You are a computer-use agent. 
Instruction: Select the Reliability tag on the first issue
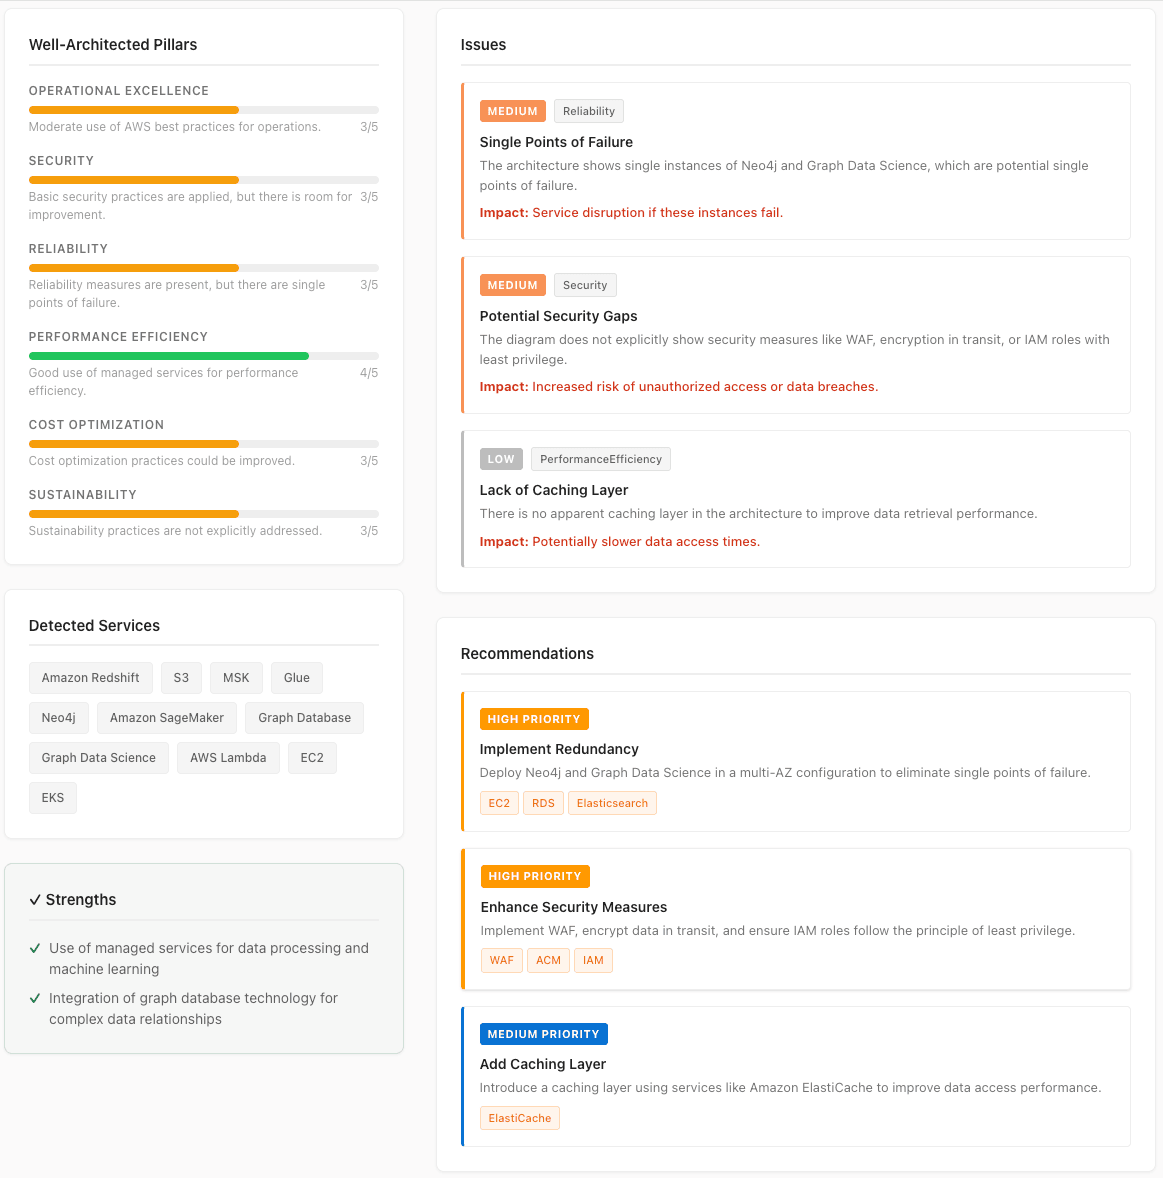click(588, 110)
